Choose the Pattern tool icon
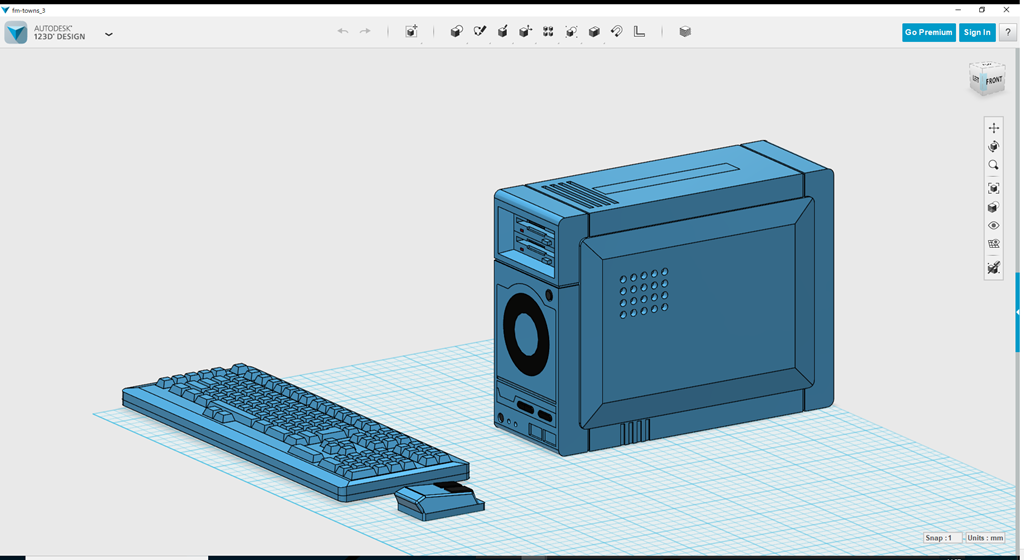Image resolution: width=1024 pixels, height=560 pixels. pyautogui.click(x=548, y=32)
